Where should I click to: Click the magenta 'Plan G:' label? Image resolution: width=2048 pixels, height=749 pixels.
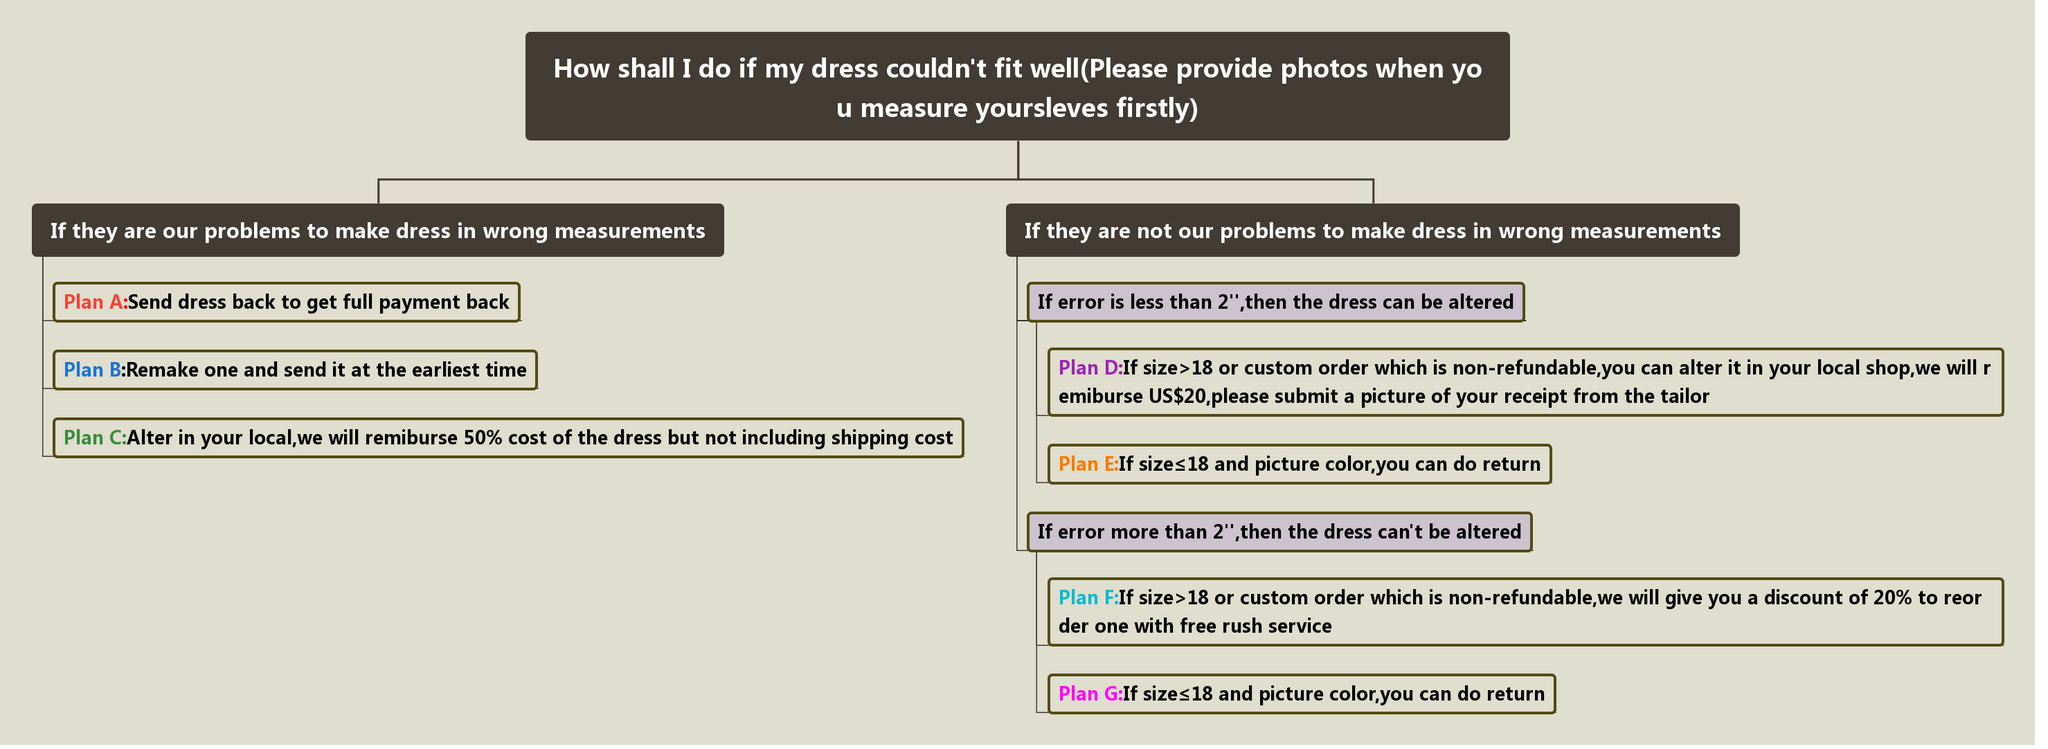1090,694
